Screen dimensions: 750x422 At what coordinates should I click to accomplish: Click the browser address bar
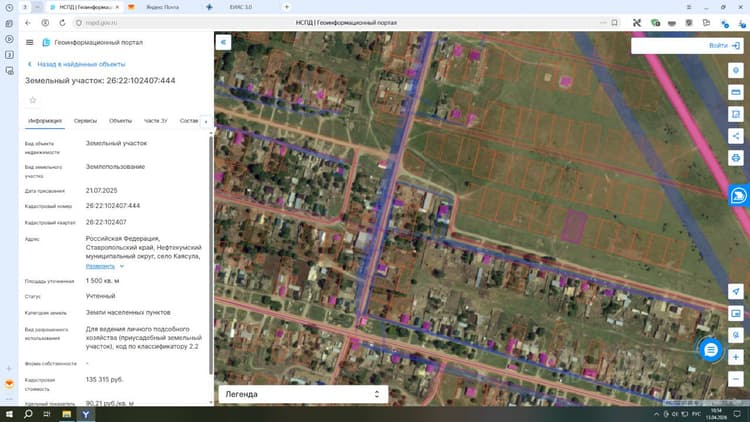[344, 22]
